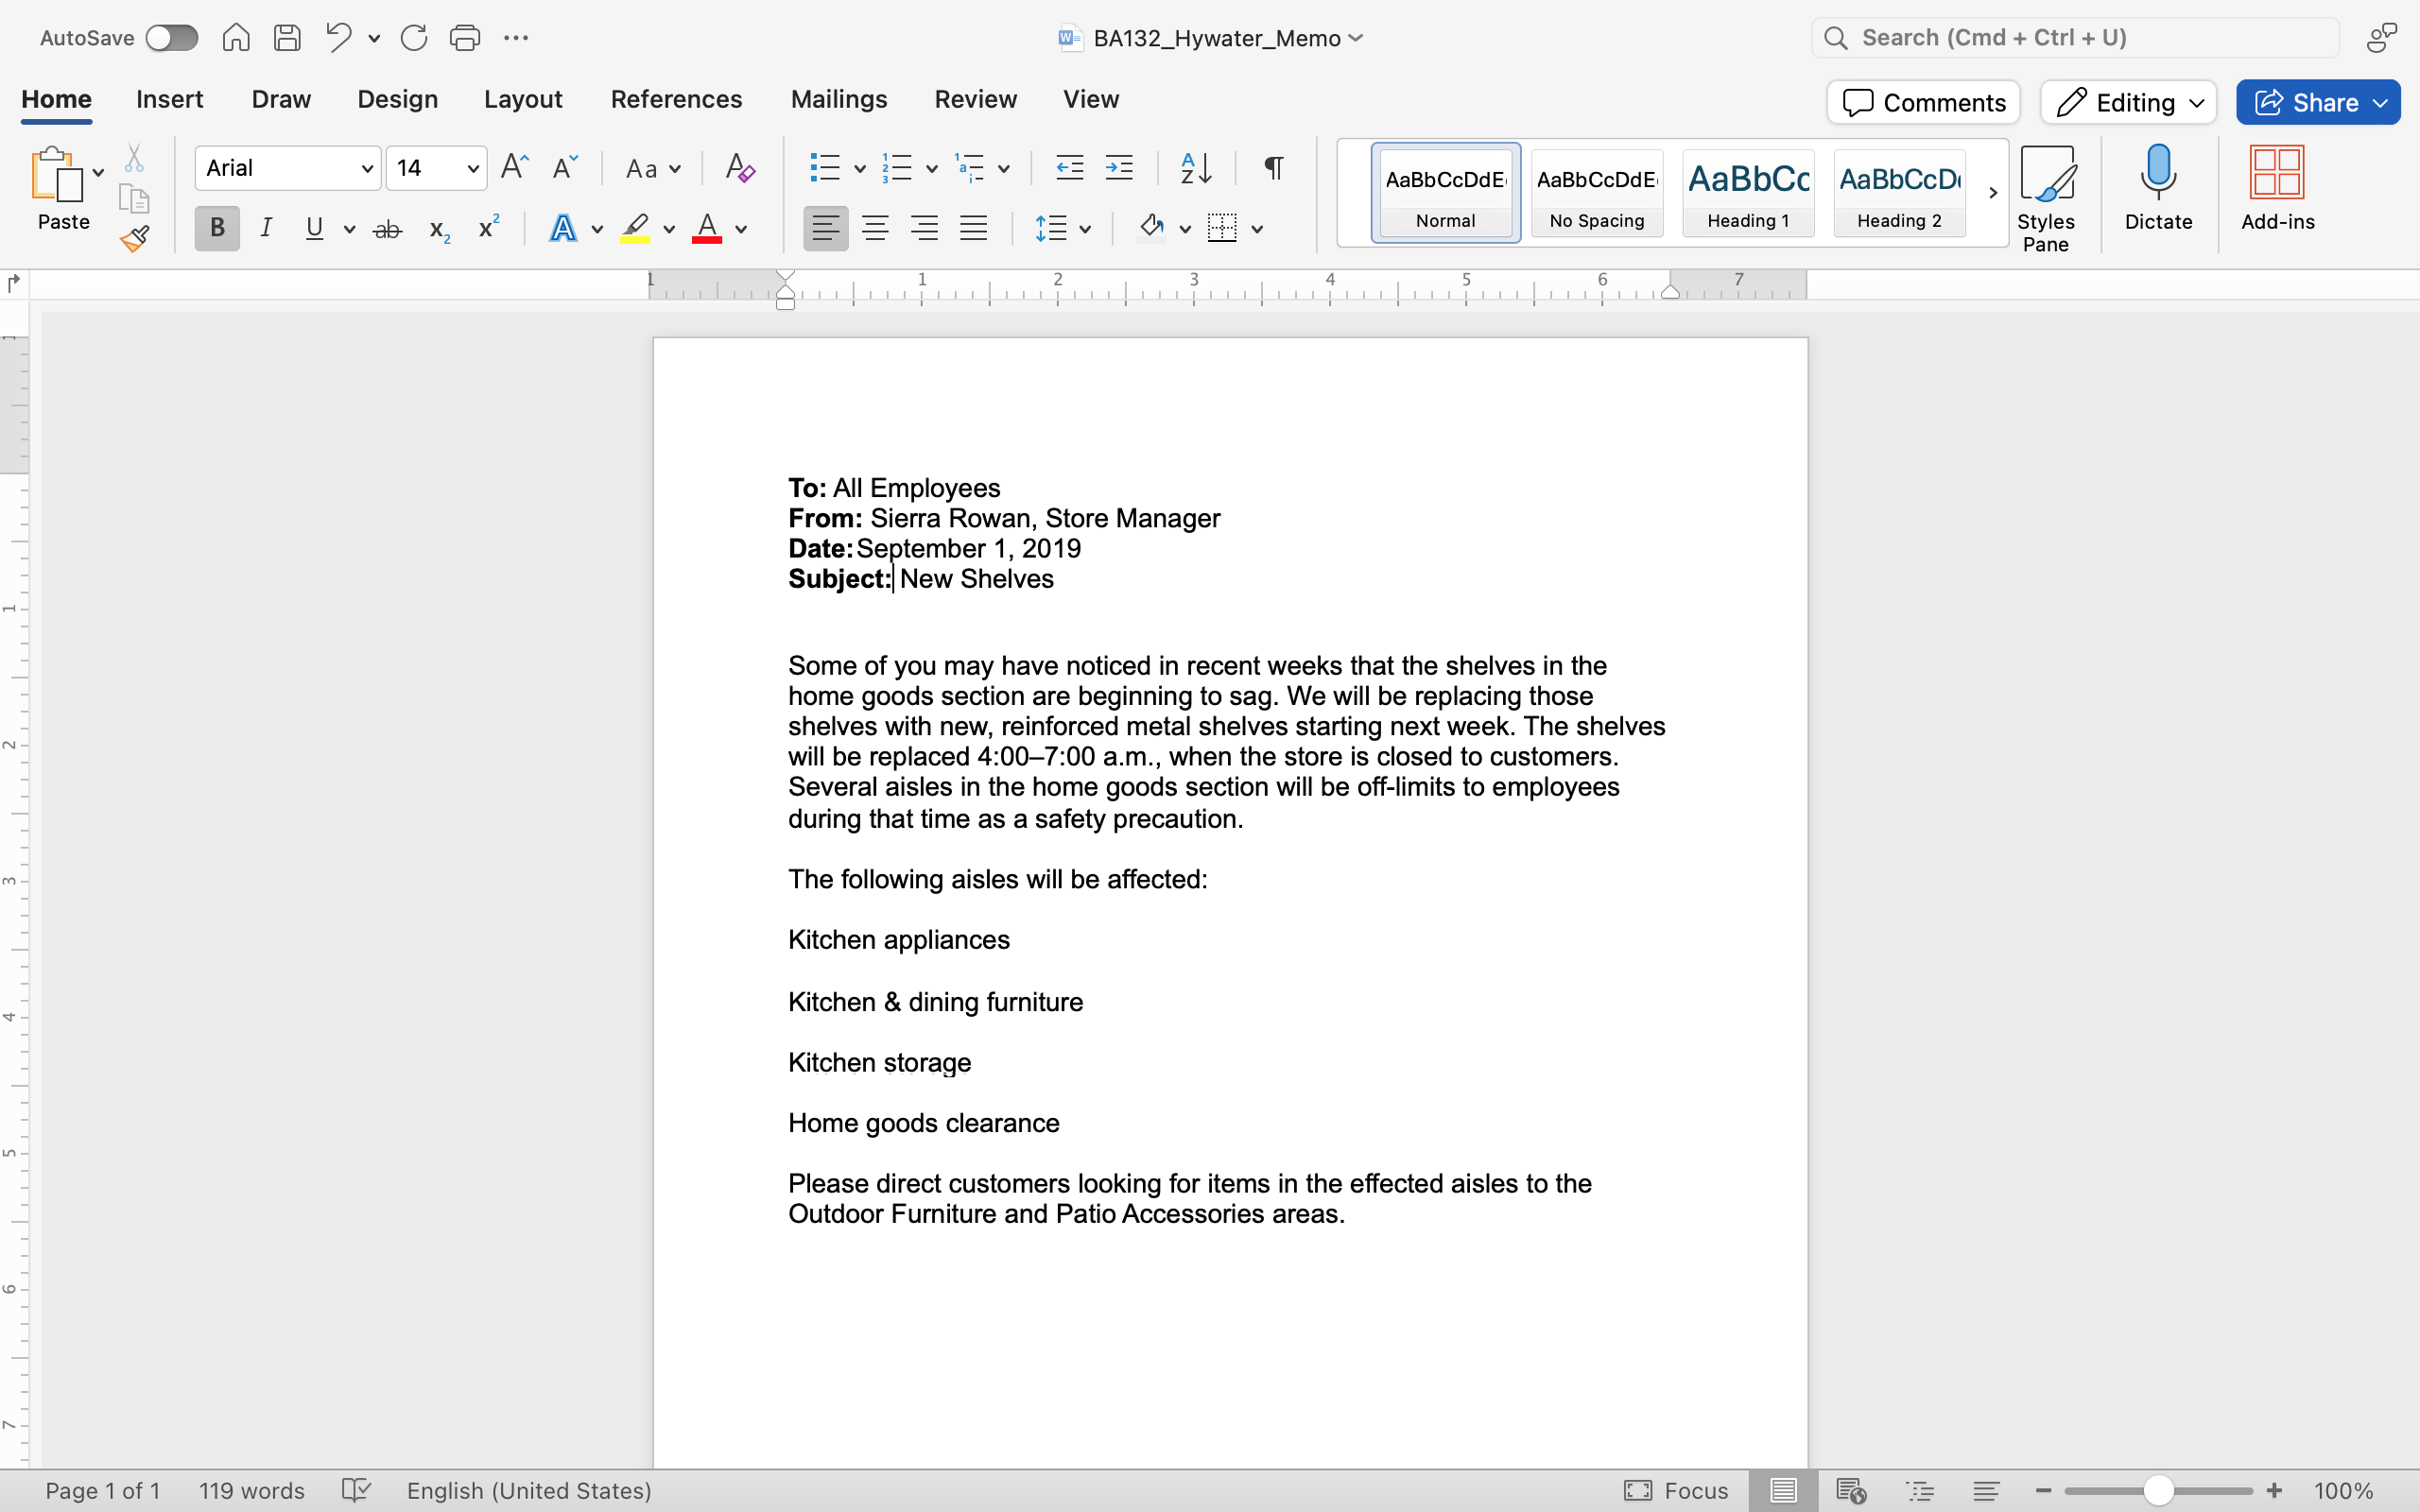Image resolution: width=2420 pixels, height=1512 pixels.
Task: Open the more options ellipsis in title bar
Action: (516, 38)
